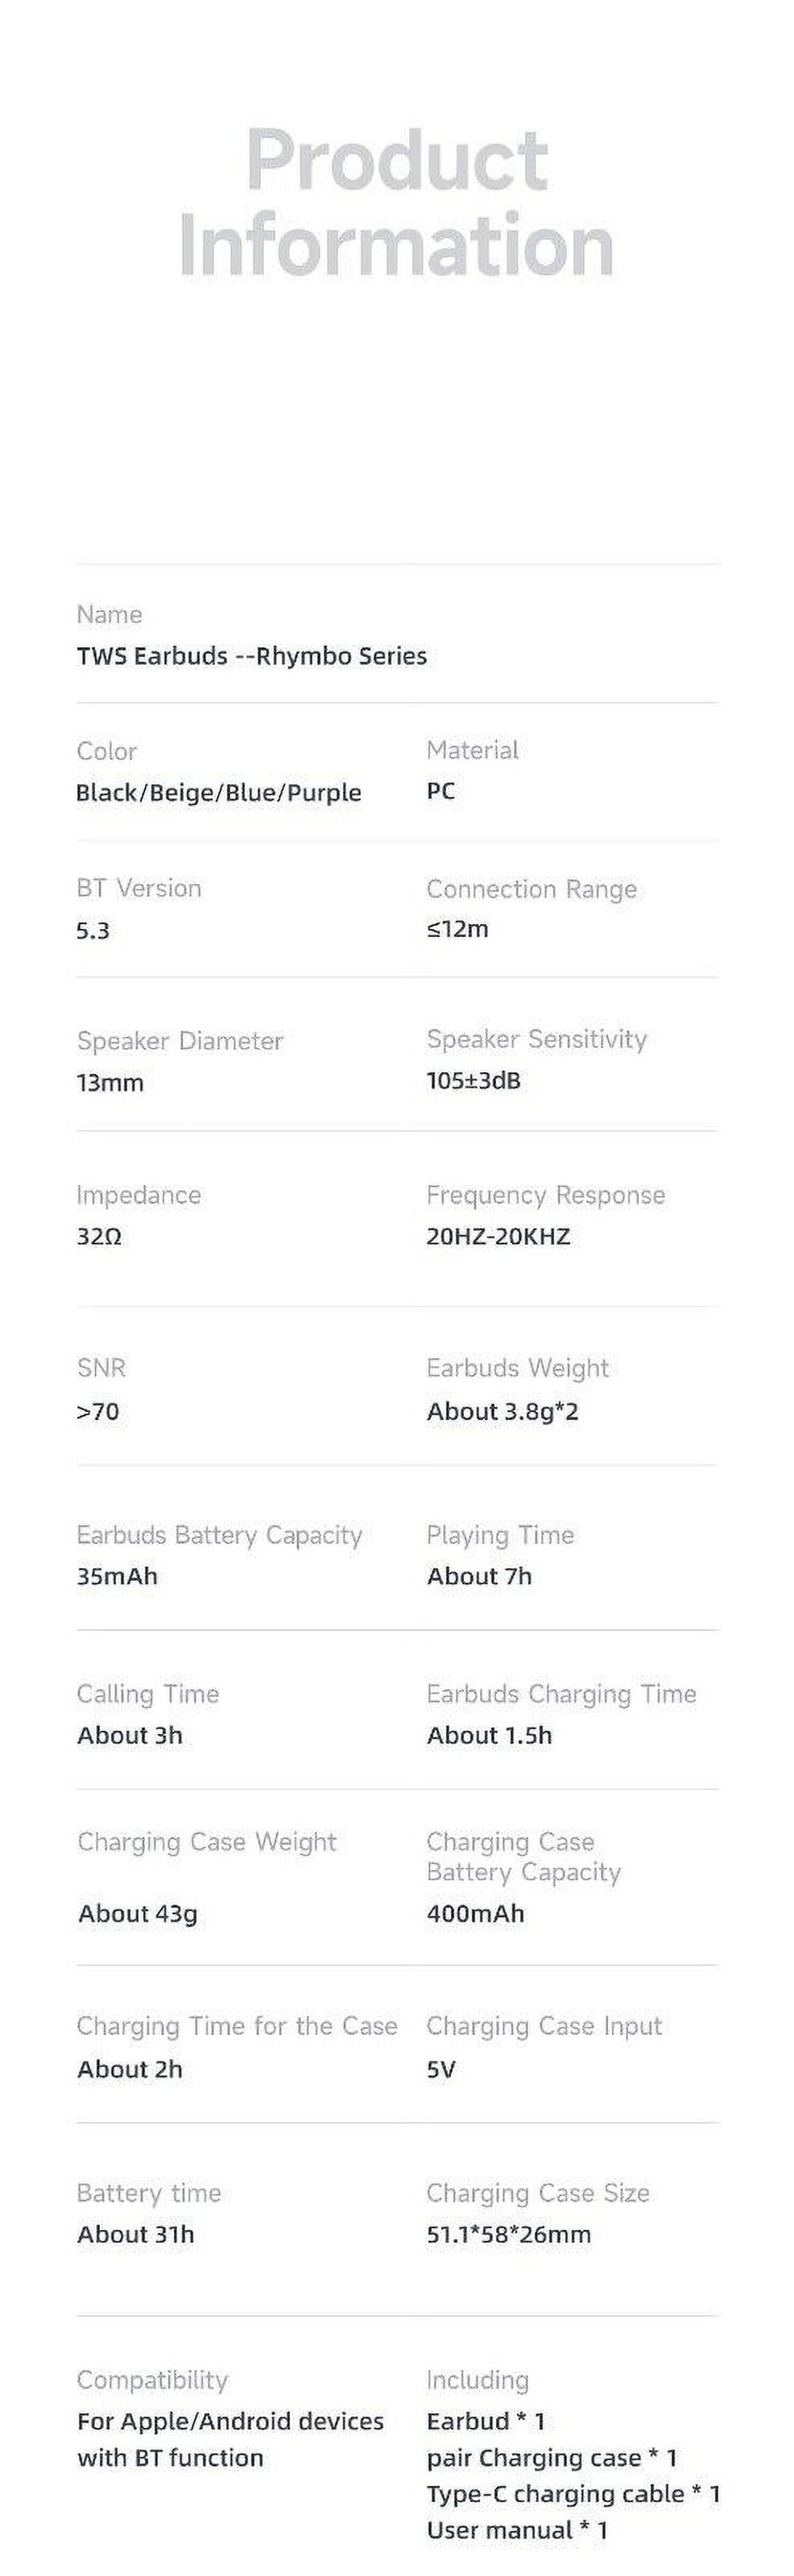
Task: Select the Charging Case Input 5V value
Action: click(441, 2069)
